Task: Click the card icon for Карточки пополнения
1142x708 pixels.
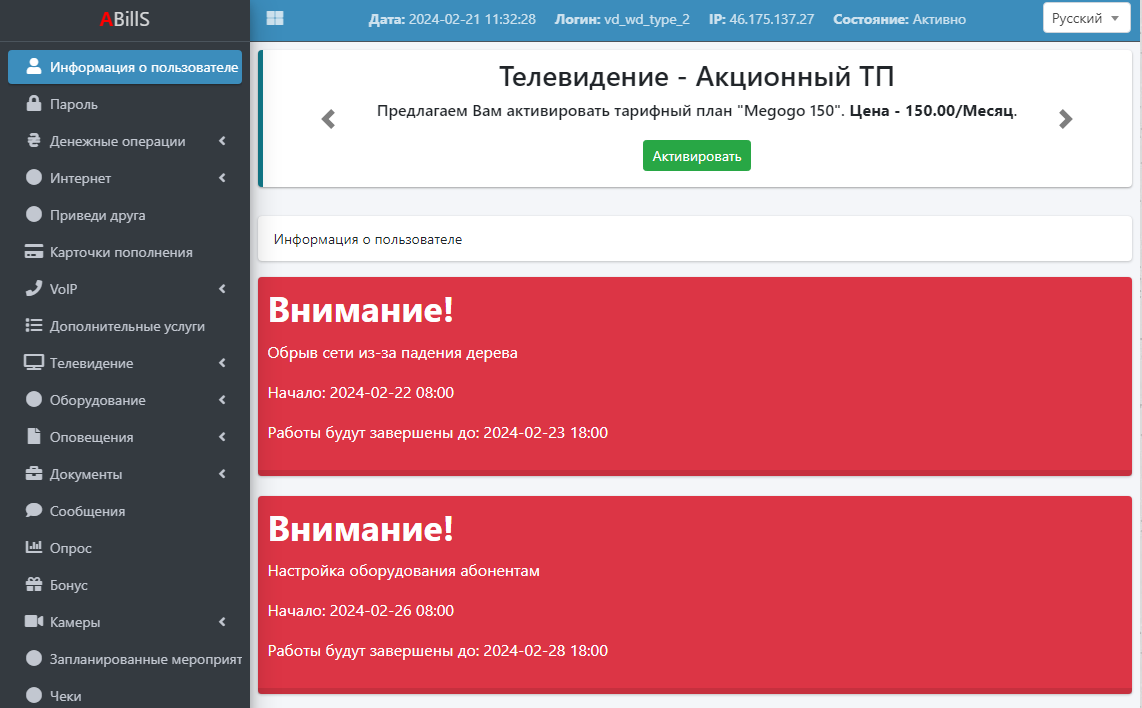Action: click(x=34, y=252)
